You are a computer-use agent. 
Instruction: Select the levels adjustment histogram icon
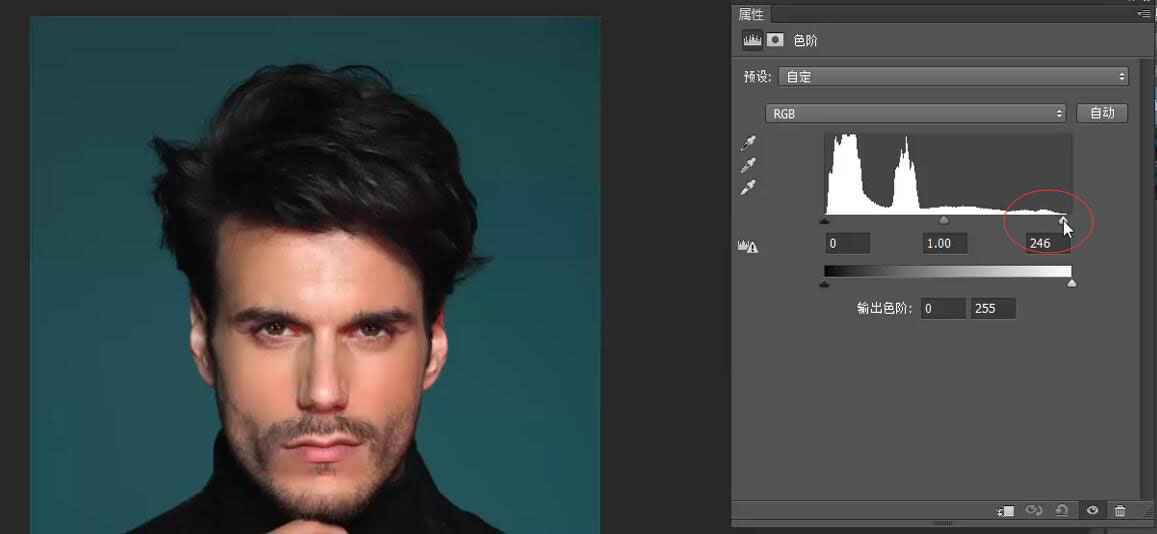click(x=752, y=41)
